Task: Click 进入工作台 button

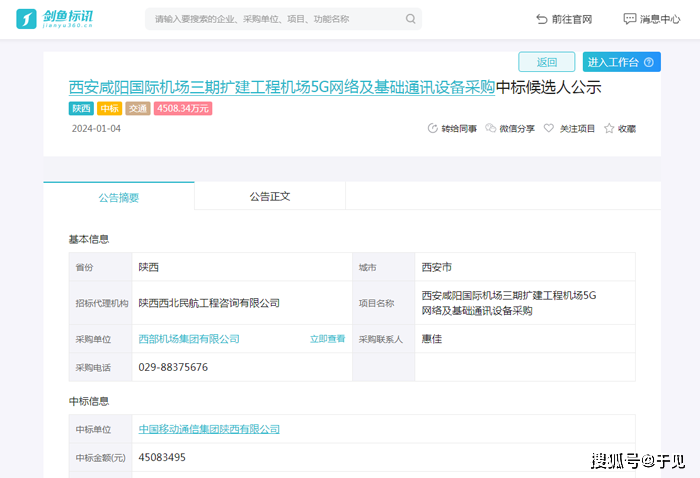Action: point(621,62)
